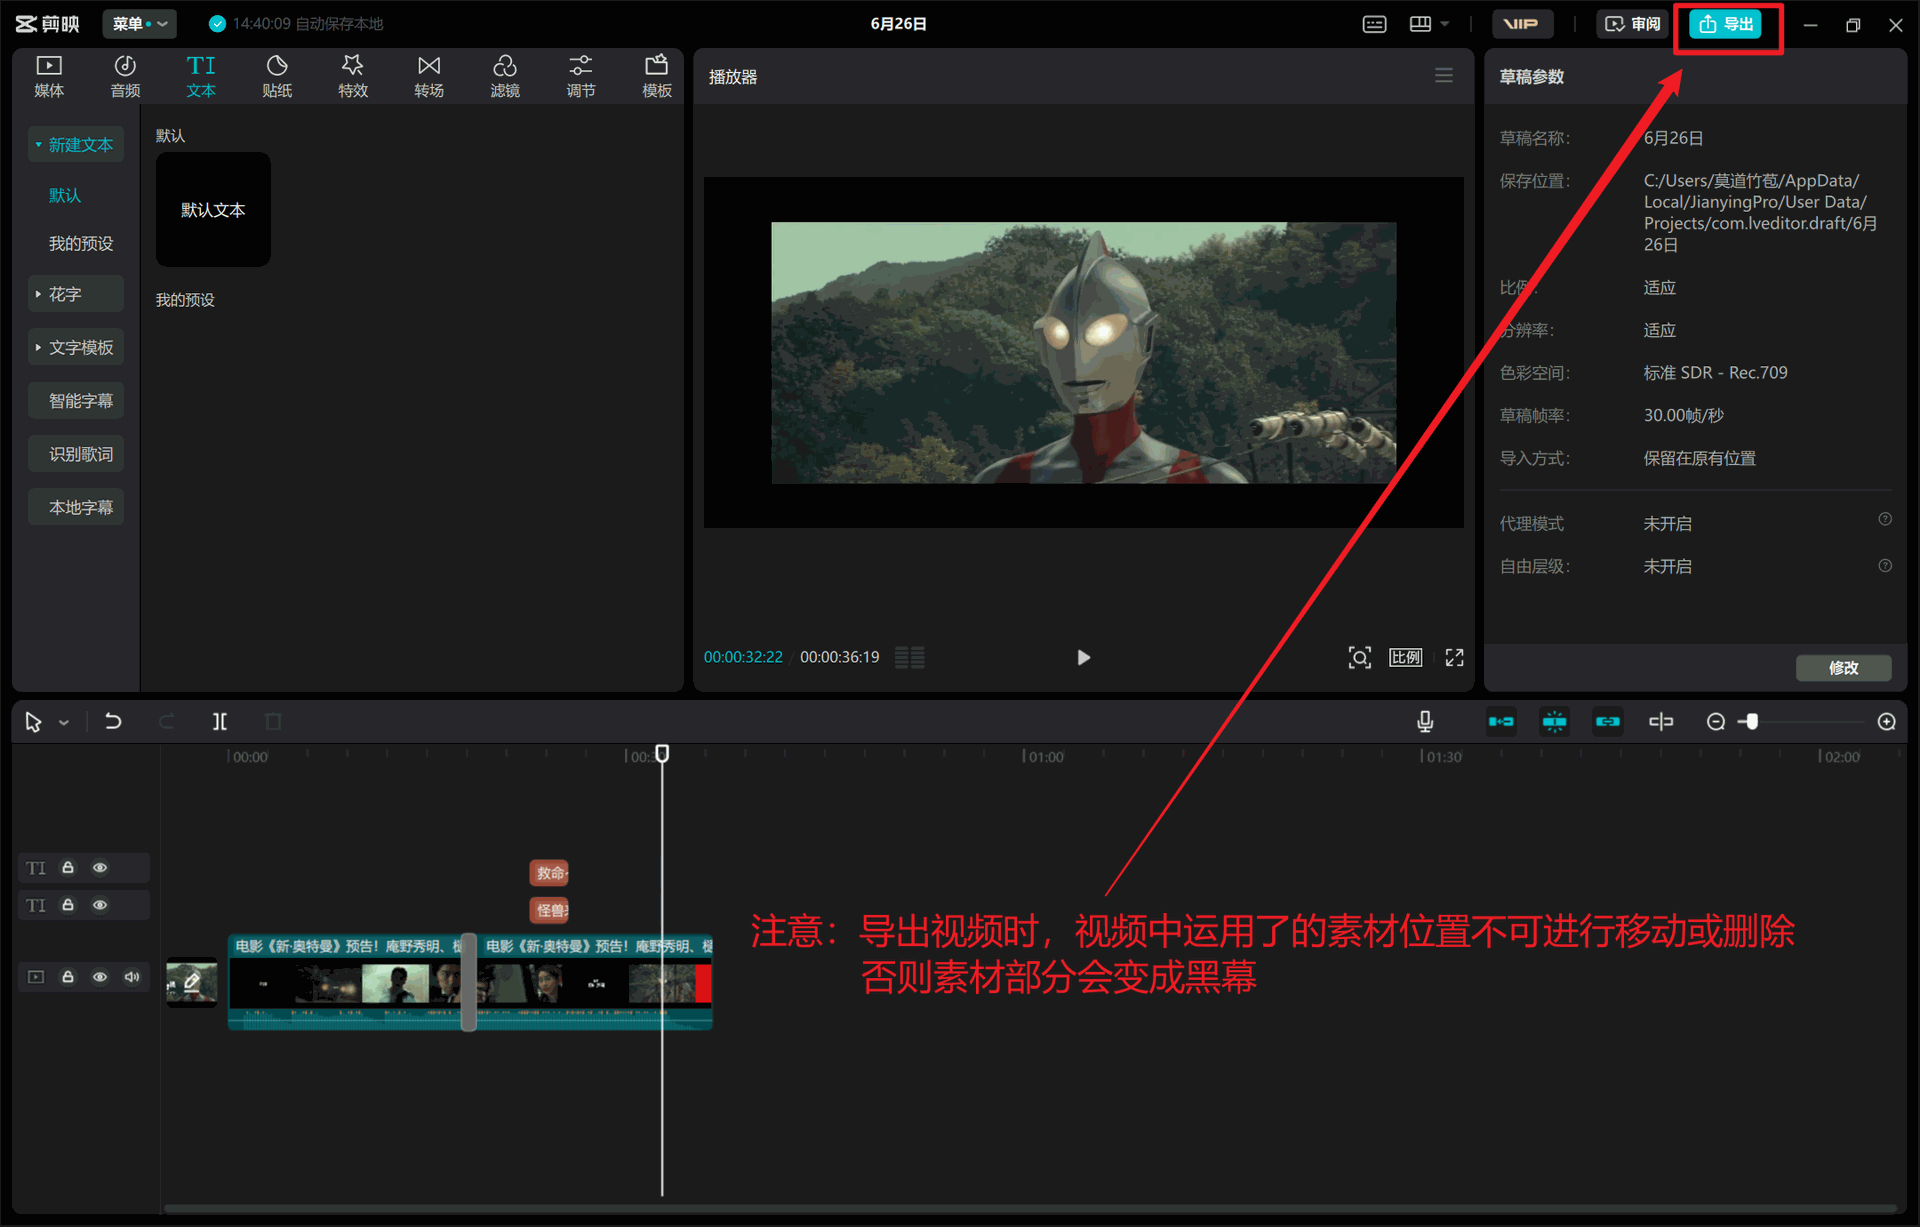Open the 菜单 dropdown menu
The height and width of the screenshot is (1227, 1920).
click(x=139, y=23)
